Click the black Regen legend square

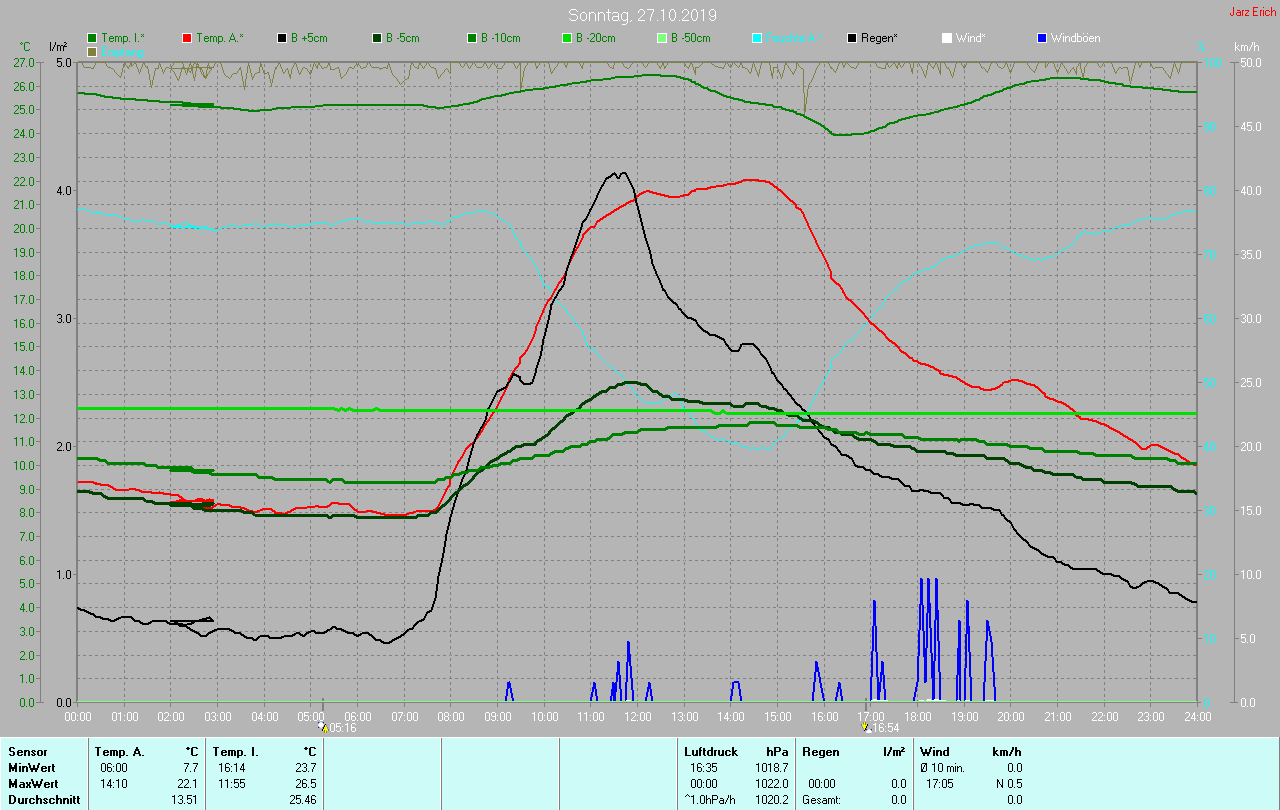coord(852,38)
